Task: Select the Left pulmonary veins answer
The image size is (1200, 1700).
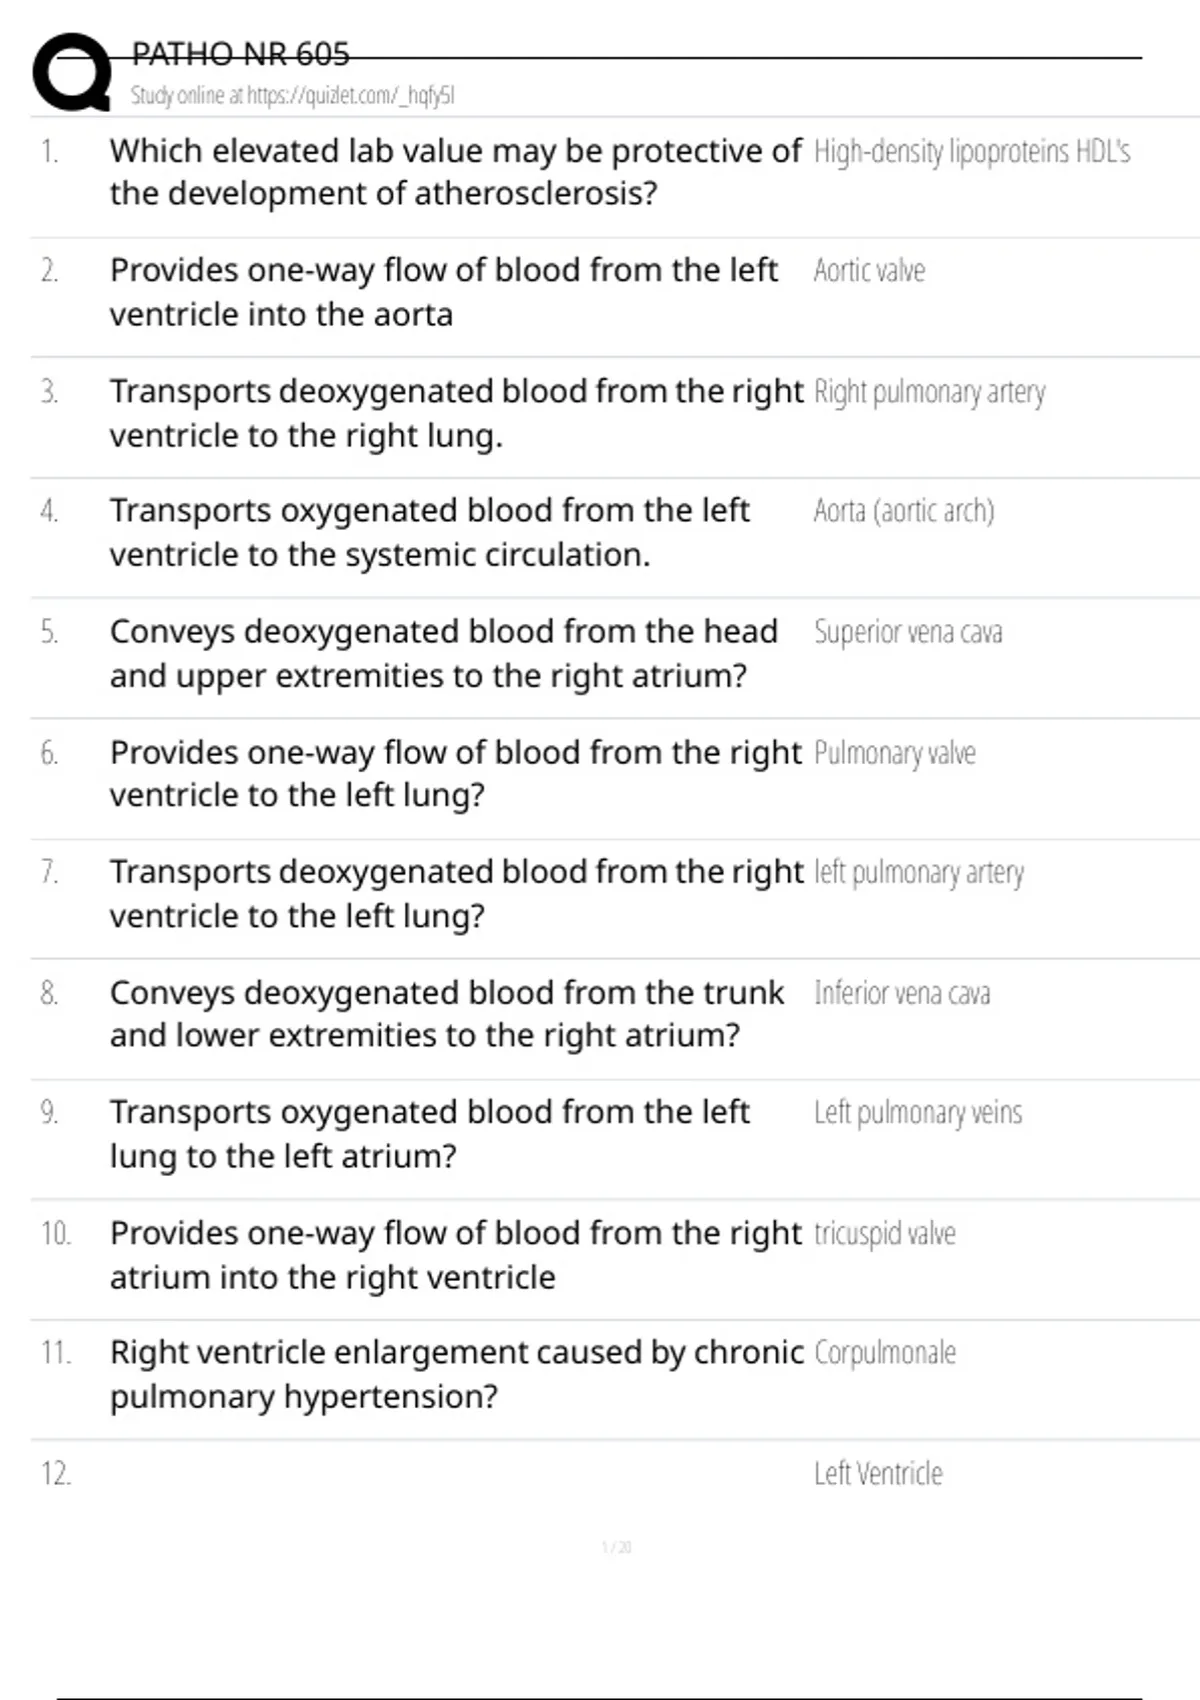Action: coord(917,1113)
